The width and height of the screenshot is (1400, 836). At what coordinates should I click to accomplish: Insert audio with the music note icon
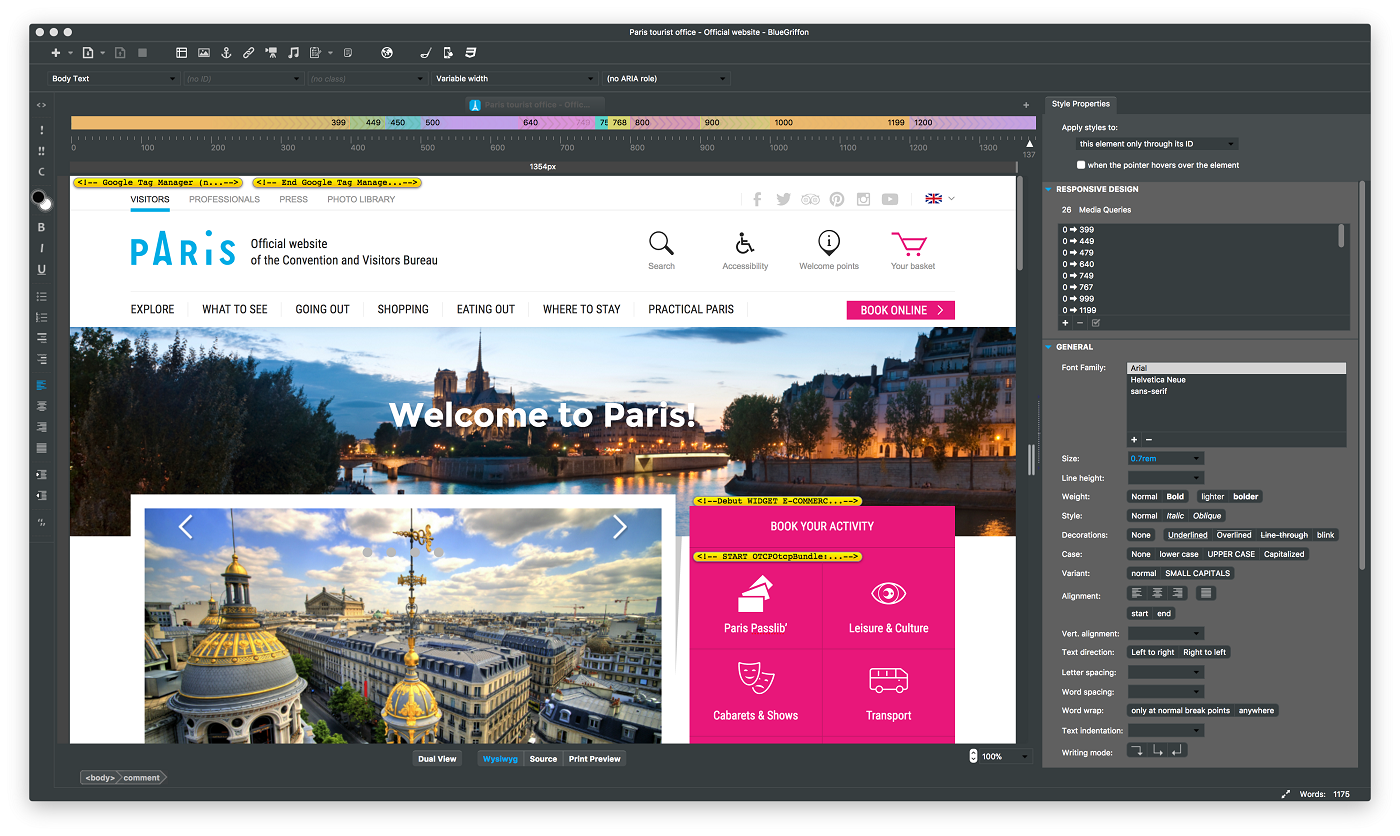pyautogui.click(x=293, y=53)
